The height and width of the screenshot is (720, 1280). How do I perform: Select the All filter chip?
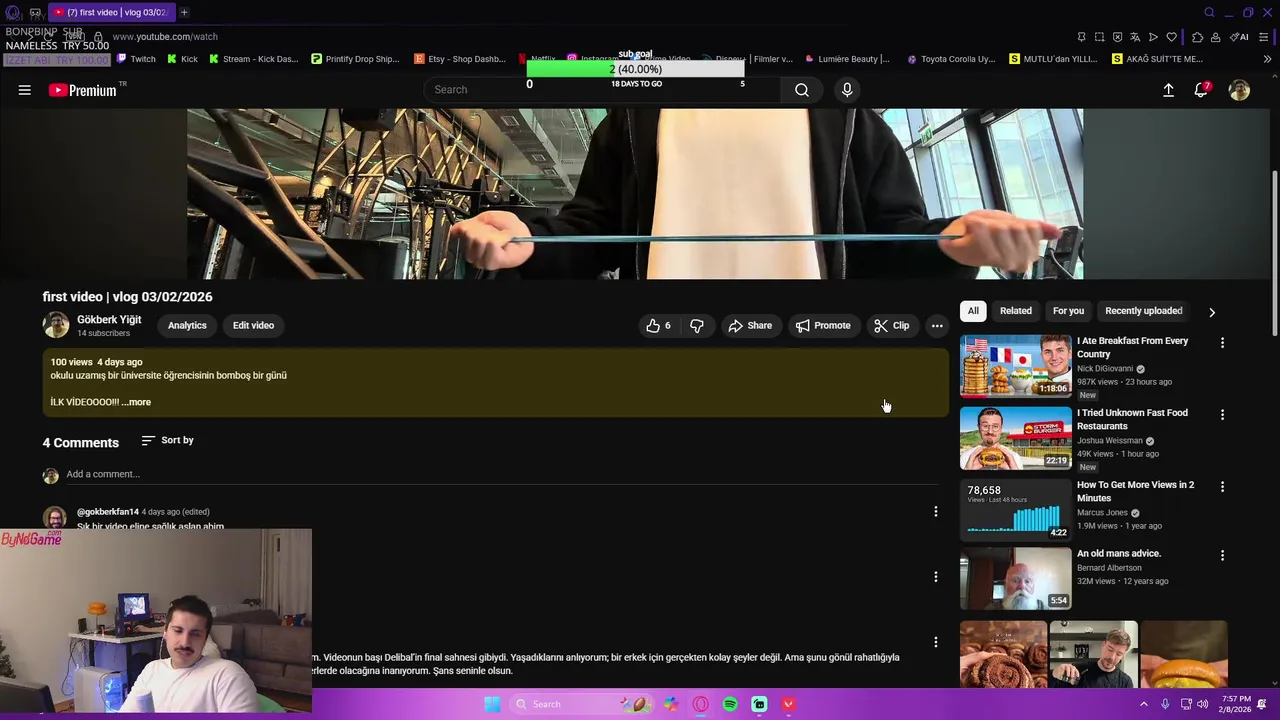[x=973, y=311]
